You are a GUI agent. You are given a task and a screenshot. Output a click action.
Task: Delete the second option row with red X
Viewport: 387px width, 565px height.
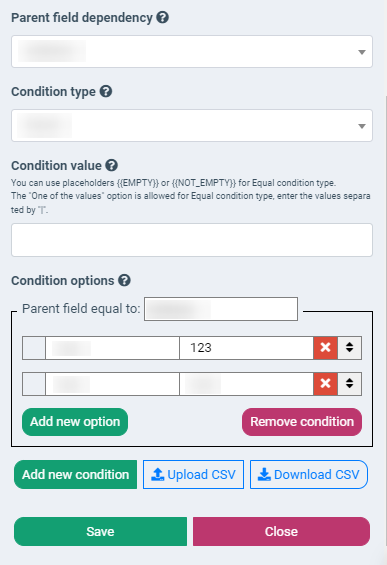325,383
